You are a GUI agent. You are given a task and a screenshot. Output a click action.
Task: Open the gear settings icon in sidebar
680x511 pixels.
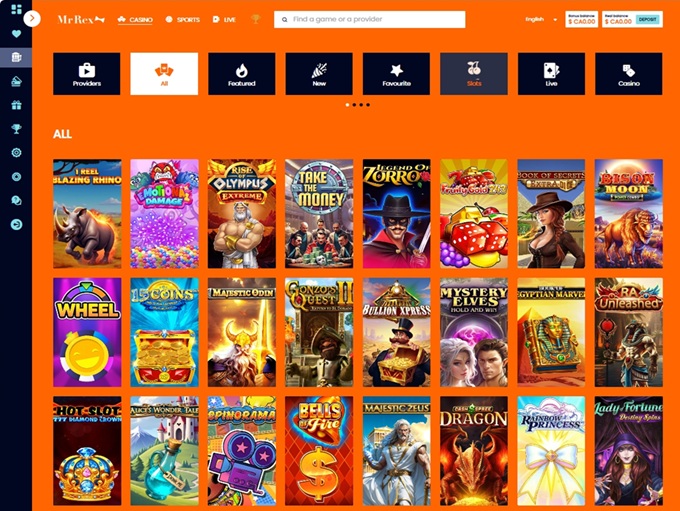click(16, 153)
